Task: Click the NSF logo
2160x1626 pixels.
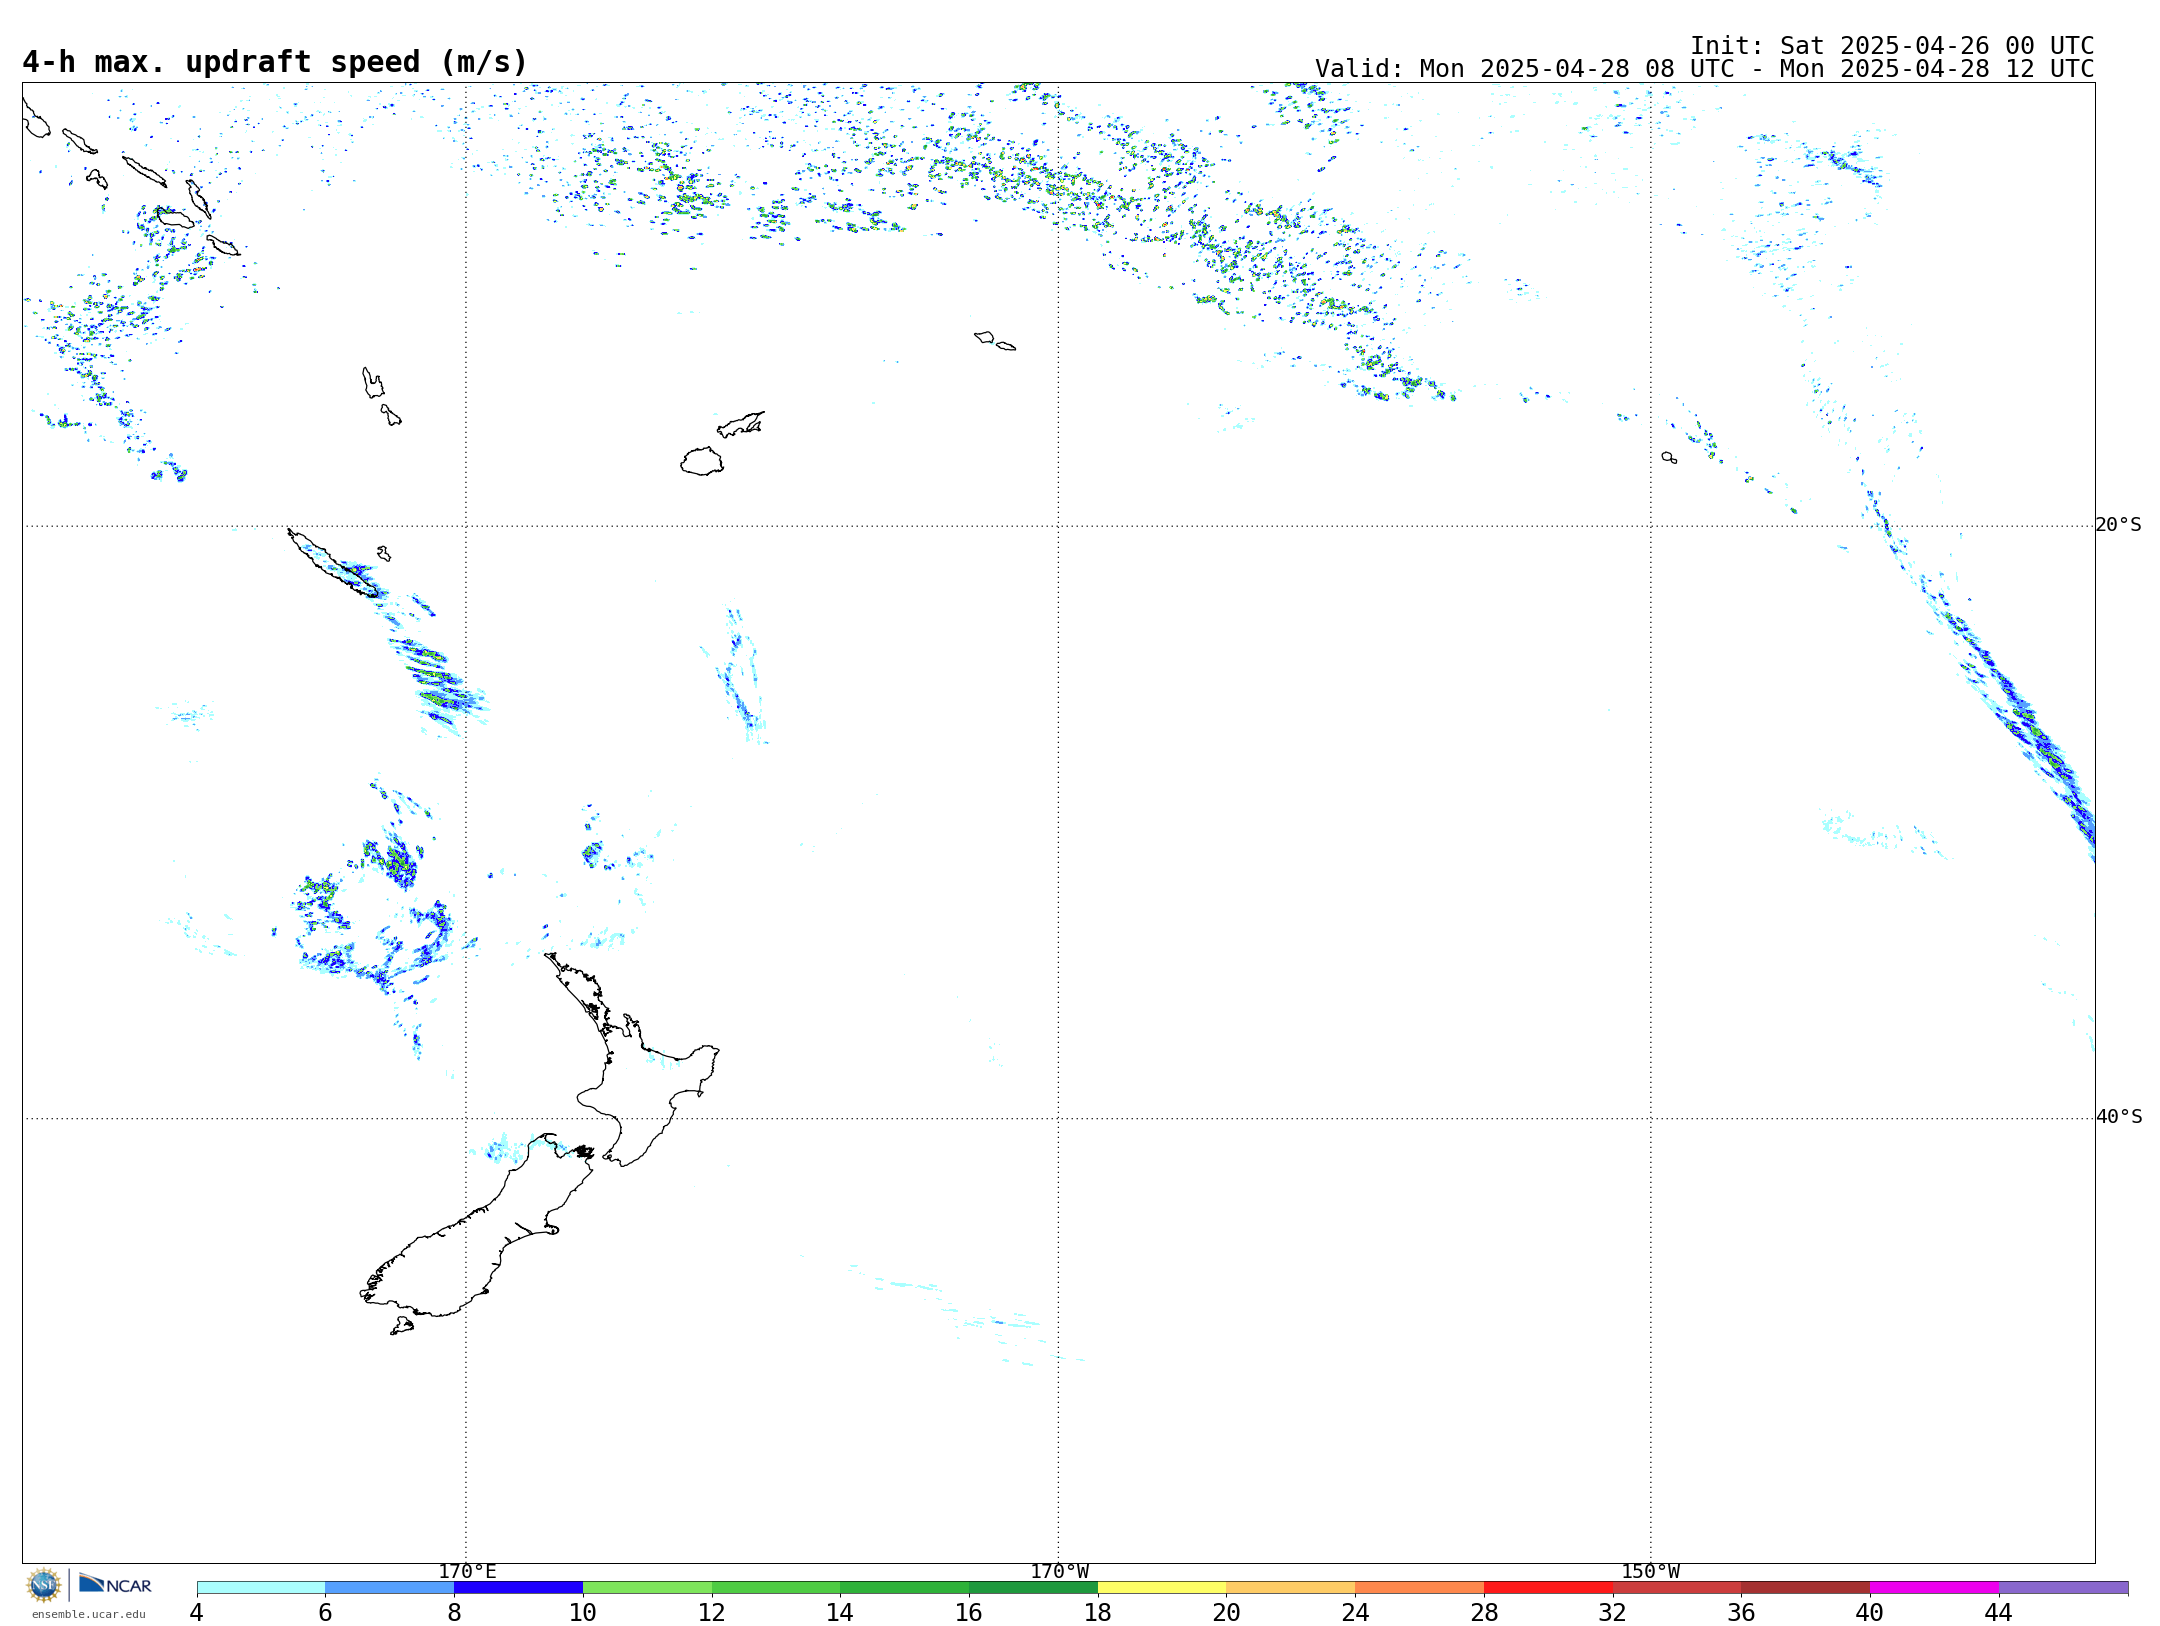Action: pos(44,1585)
